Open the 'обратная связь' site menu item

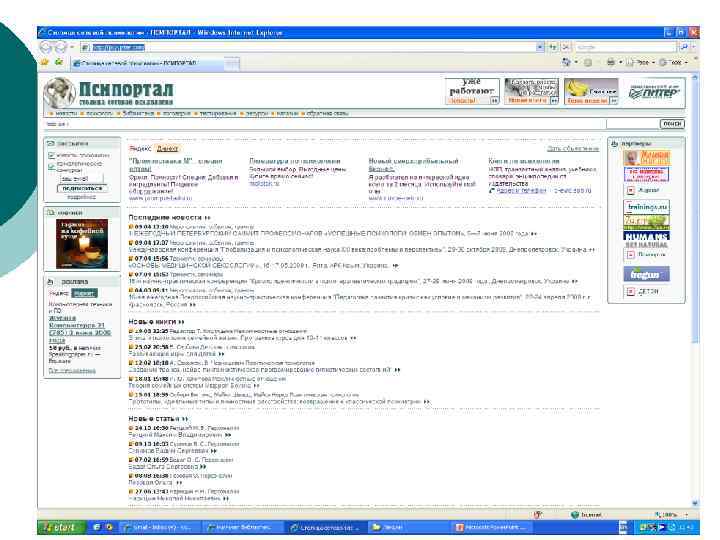327,113
